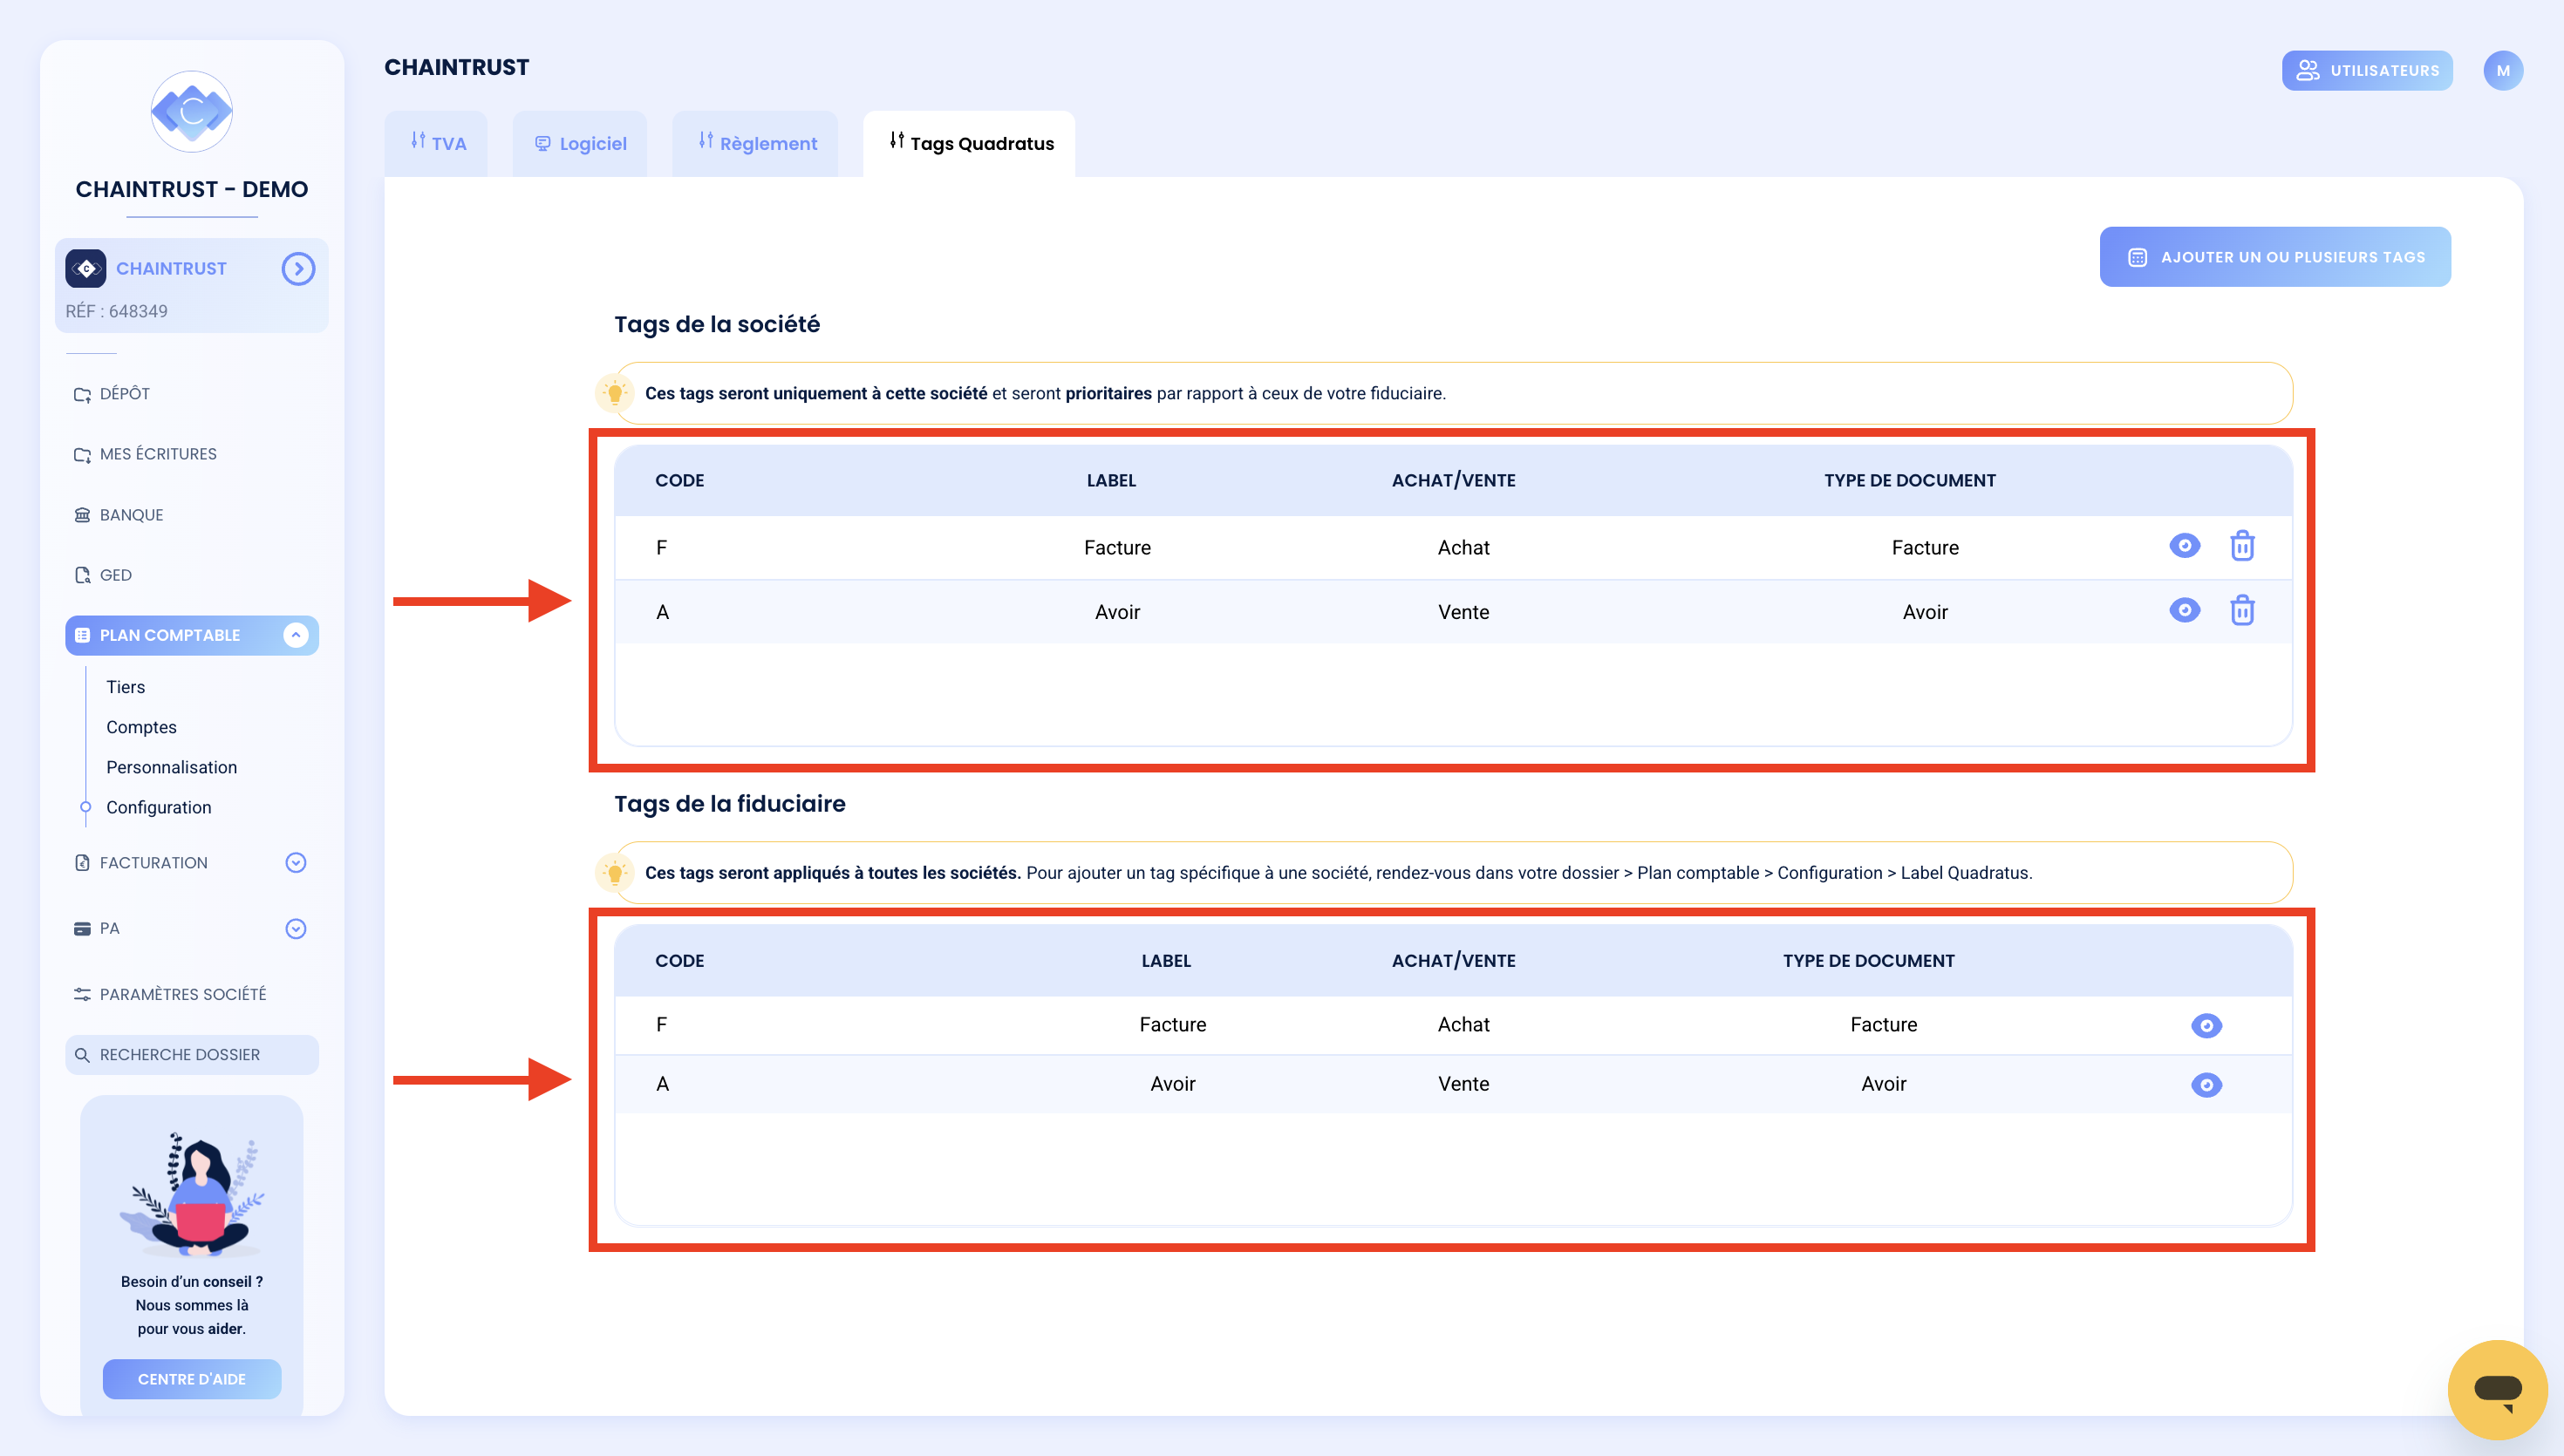The height and width of the screenshot is (1456, 2564).
Task: Click the Tags de la fiduciaire heading
Action: tap(730, 803)
